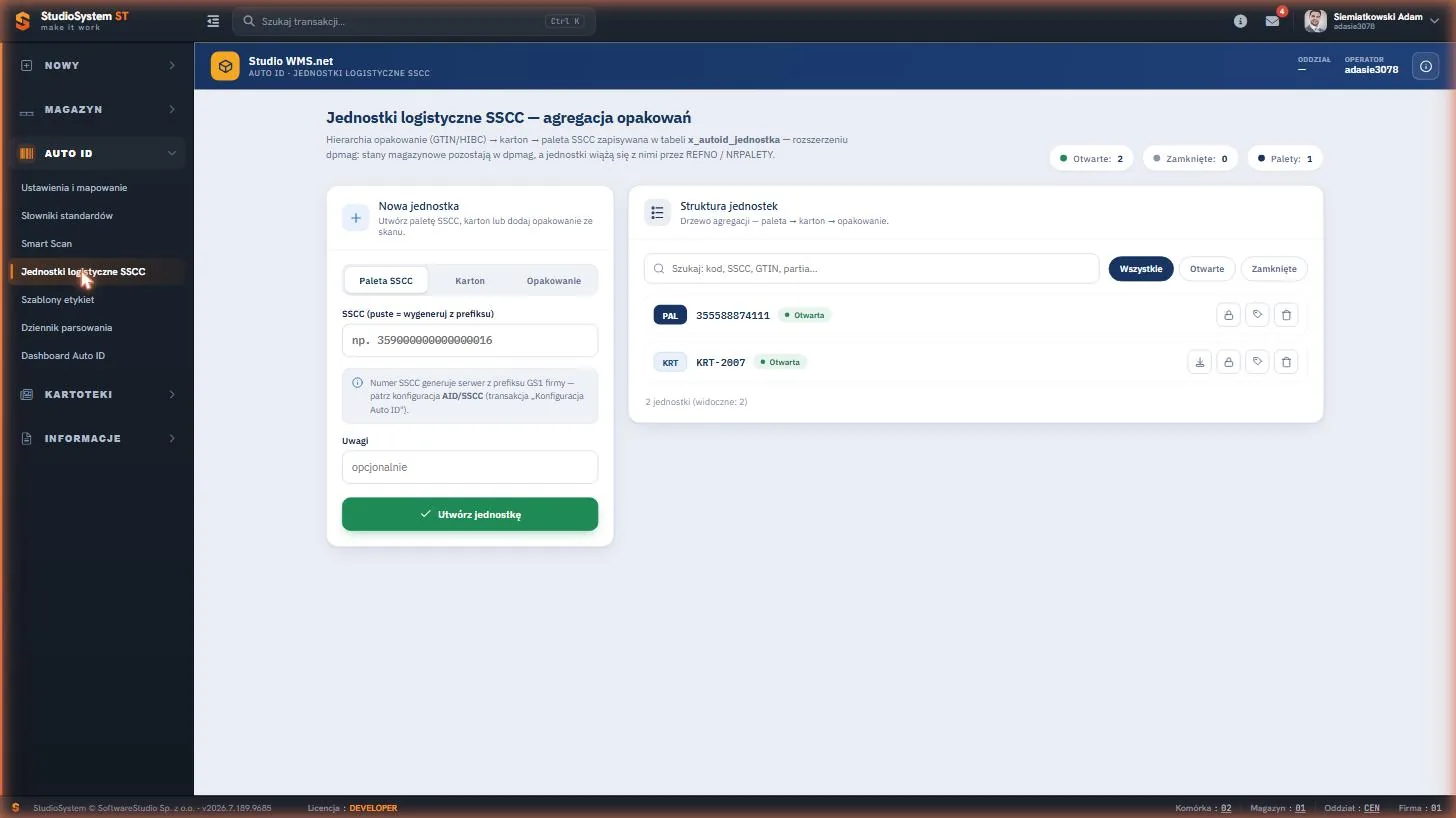Click the Zamknięte: 0 counter chip
1456x818 pixels.
[x=1190, y=158]
